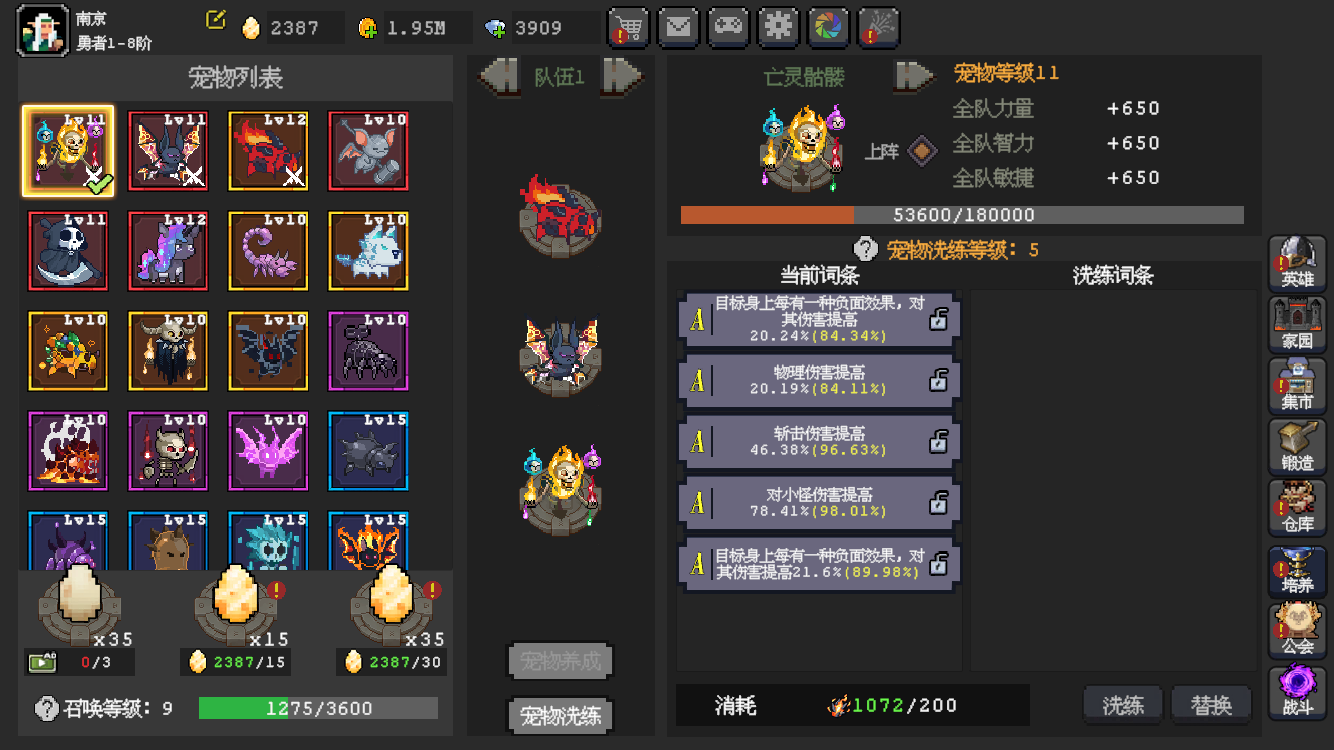Open the 家园 homeland castle icon

pos(1297,324)
